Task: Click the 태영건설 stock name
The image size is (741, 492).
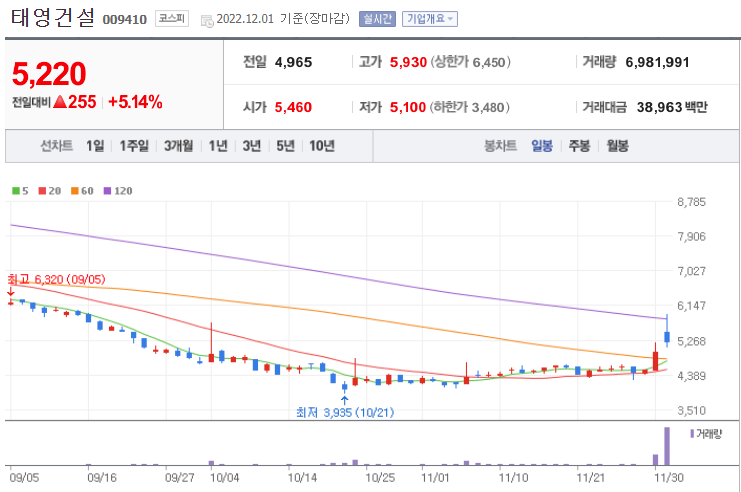Action: (x=52, y=18)
